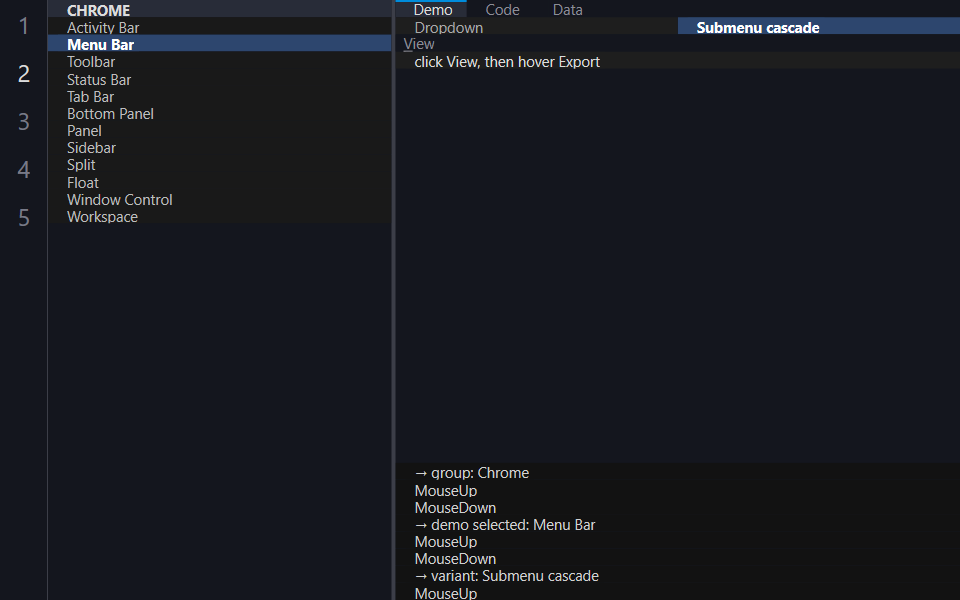Select activity rail item 5
Screen dimensions: 960x600
[x=24, y=217]
